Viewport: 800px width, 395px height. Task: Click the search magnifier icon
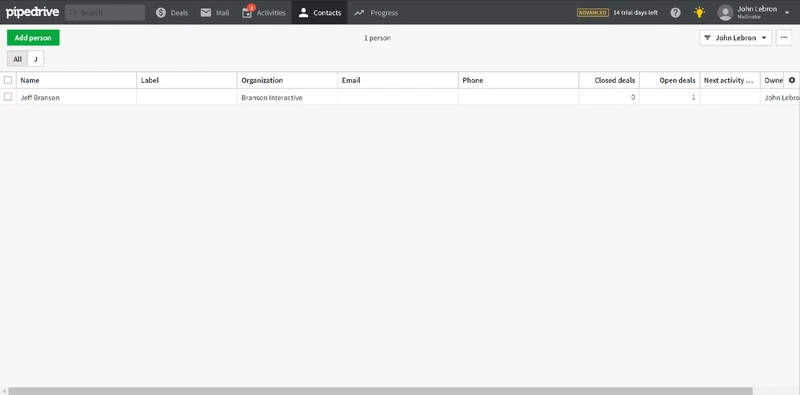point(73,13)
